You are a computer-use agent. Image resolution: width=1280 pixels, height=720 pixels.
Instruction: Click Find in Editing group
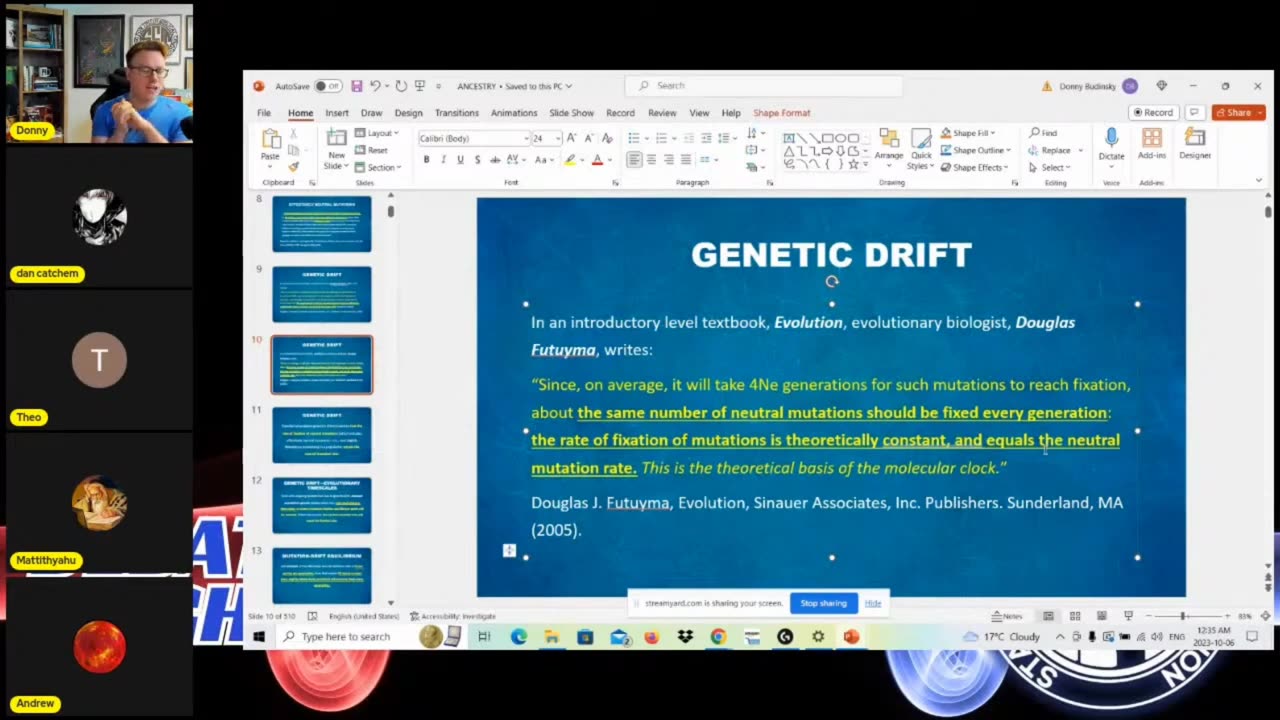(1043, 133)
